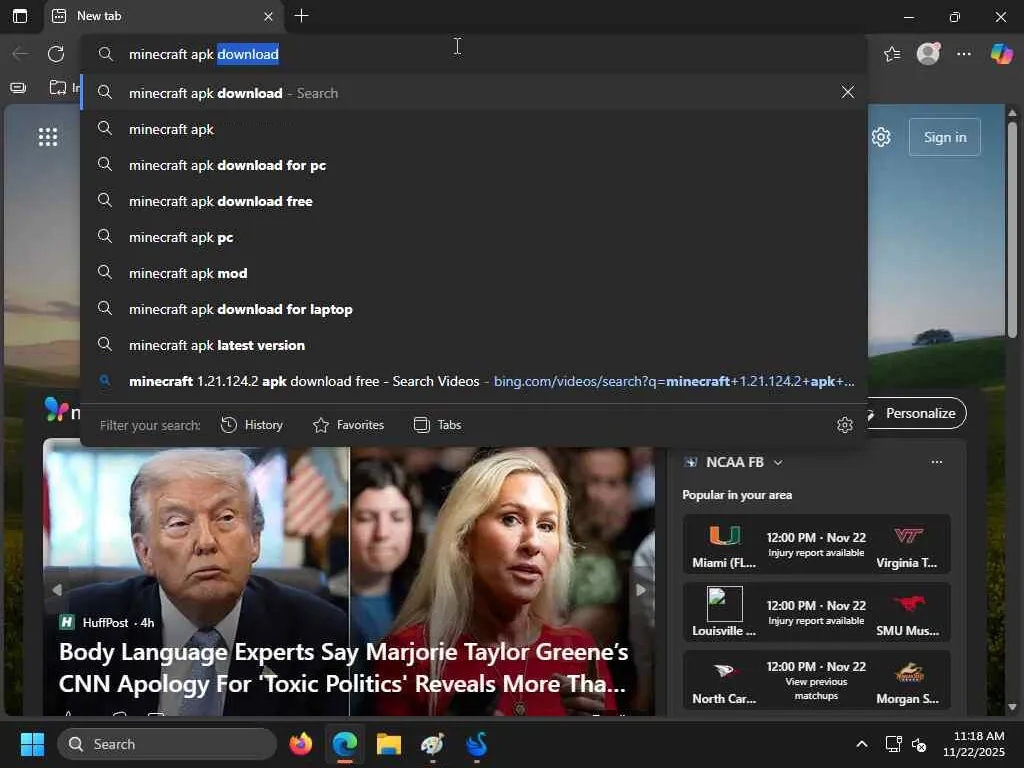Screen dimensions: 1024x768
Task: Choose top 'minecraft apk download - Search' suggestion
Action: click(474, 93)
